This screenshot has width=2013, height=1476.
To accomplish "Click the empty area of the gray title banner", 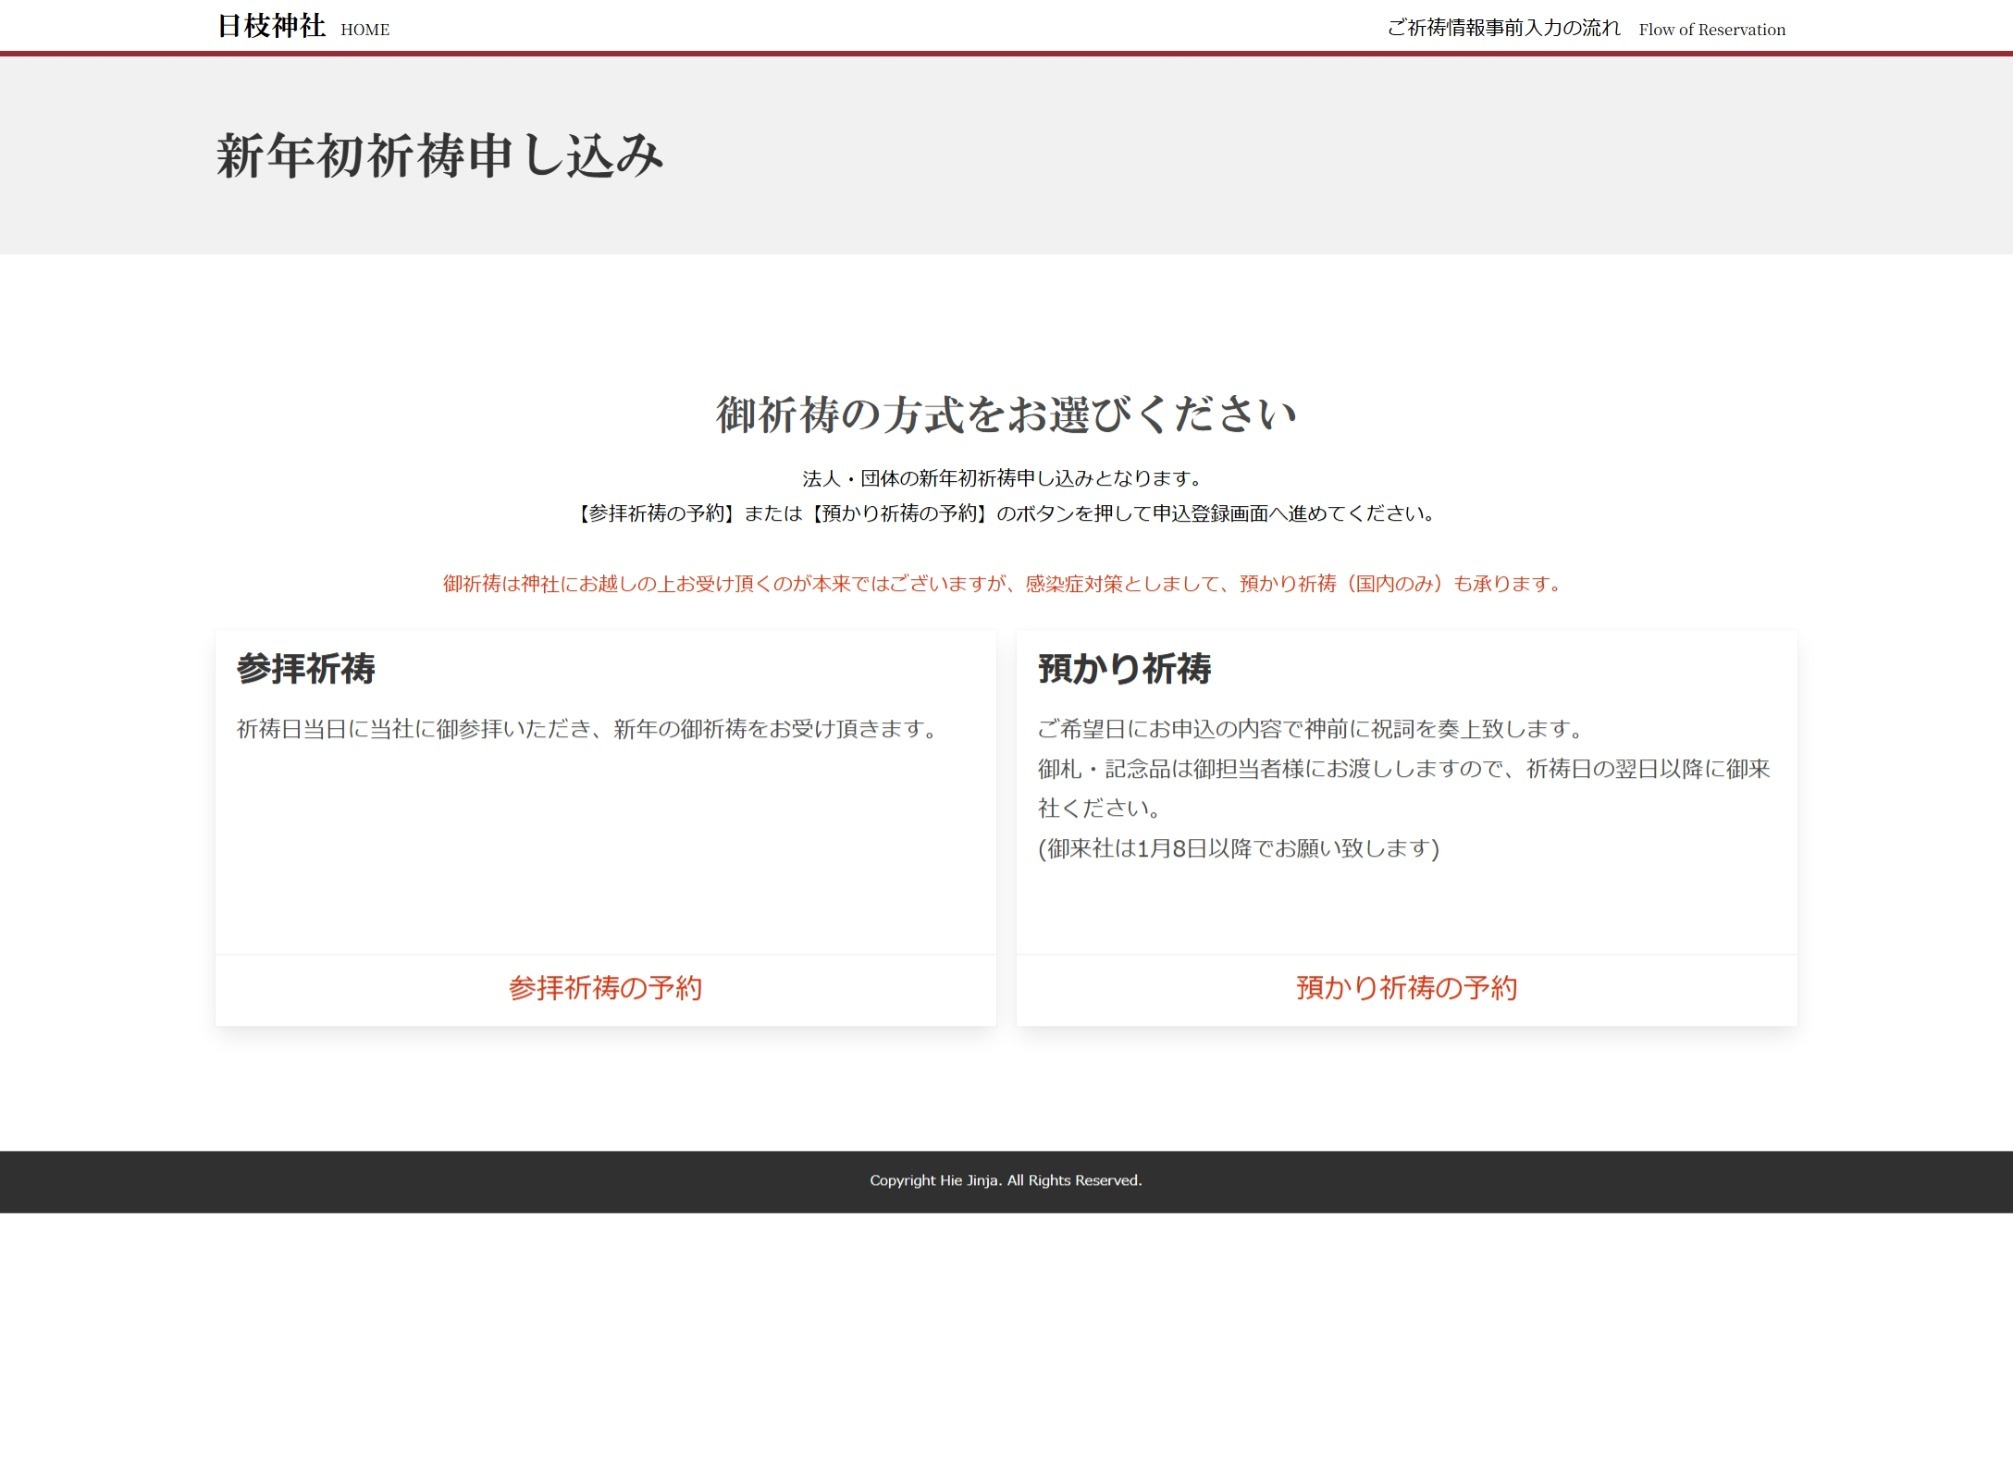I will click(x=1400, y=156).
